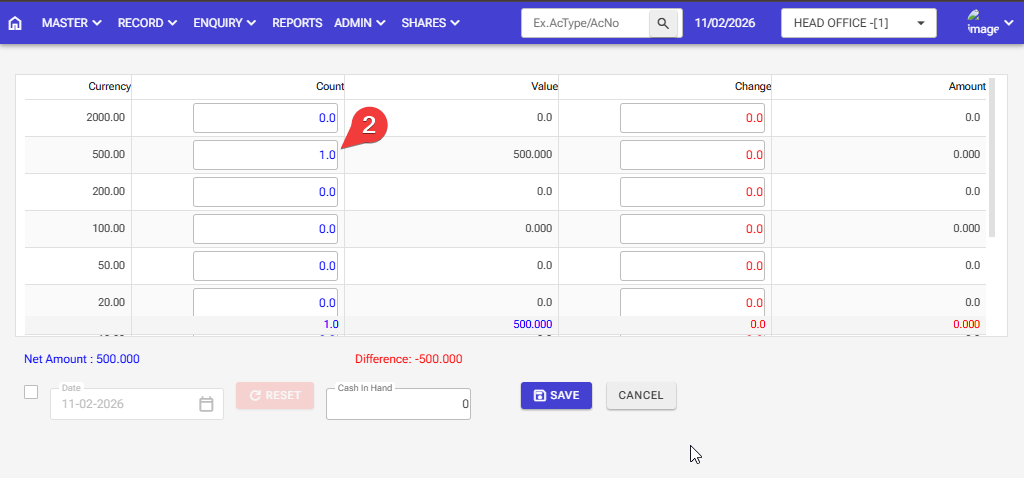Expand the HEAD OFFICE branch dropdown
The image size is (1024, 478).
pos(858,23)
